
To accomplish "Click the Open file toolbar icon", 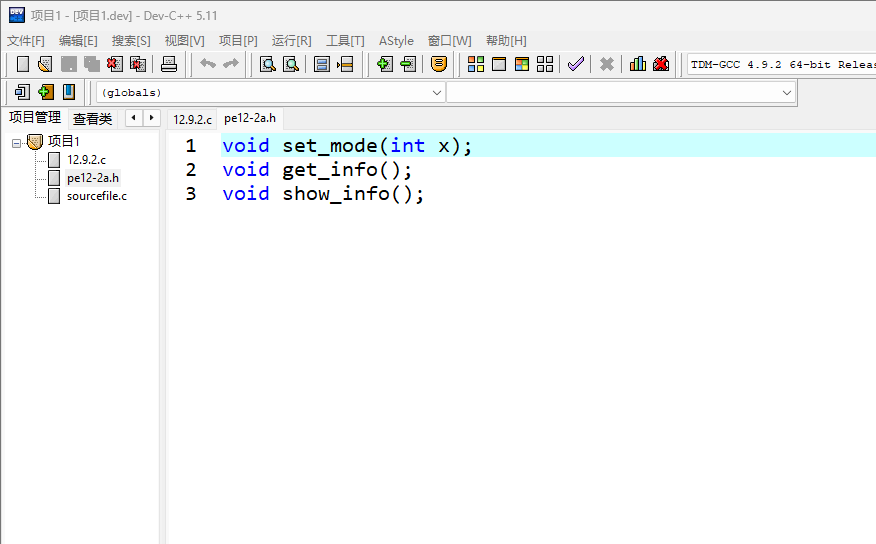I will tap(45, 64).
